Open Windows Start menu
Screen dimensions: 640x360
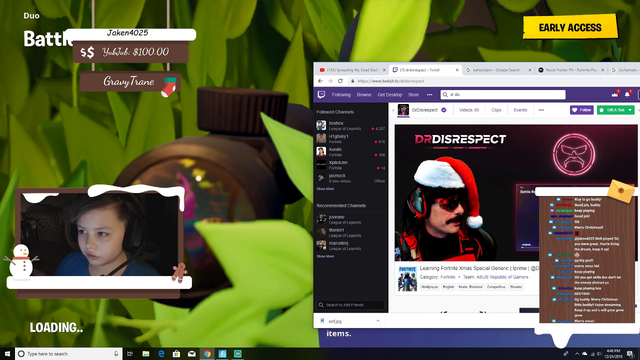tap(7, 353)
